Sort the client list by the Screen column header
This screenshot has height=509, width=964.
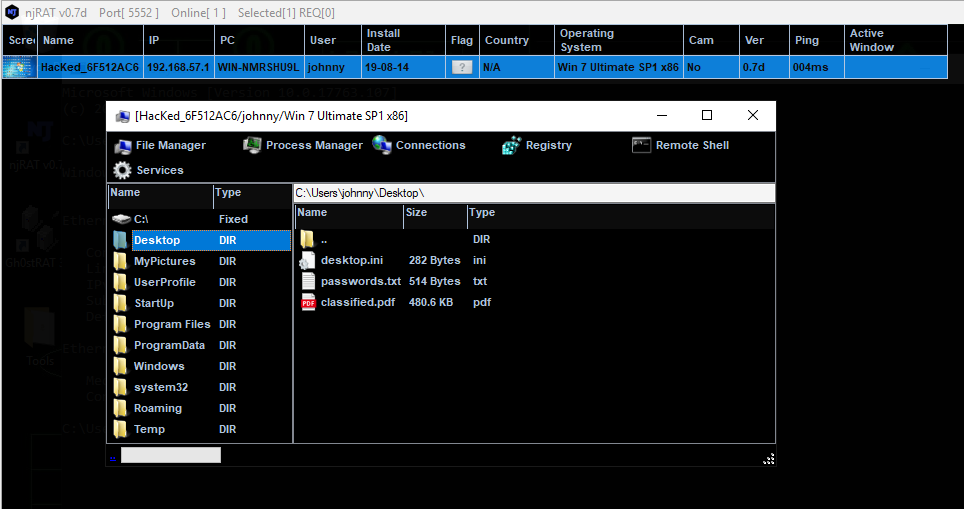pos(20,40)
